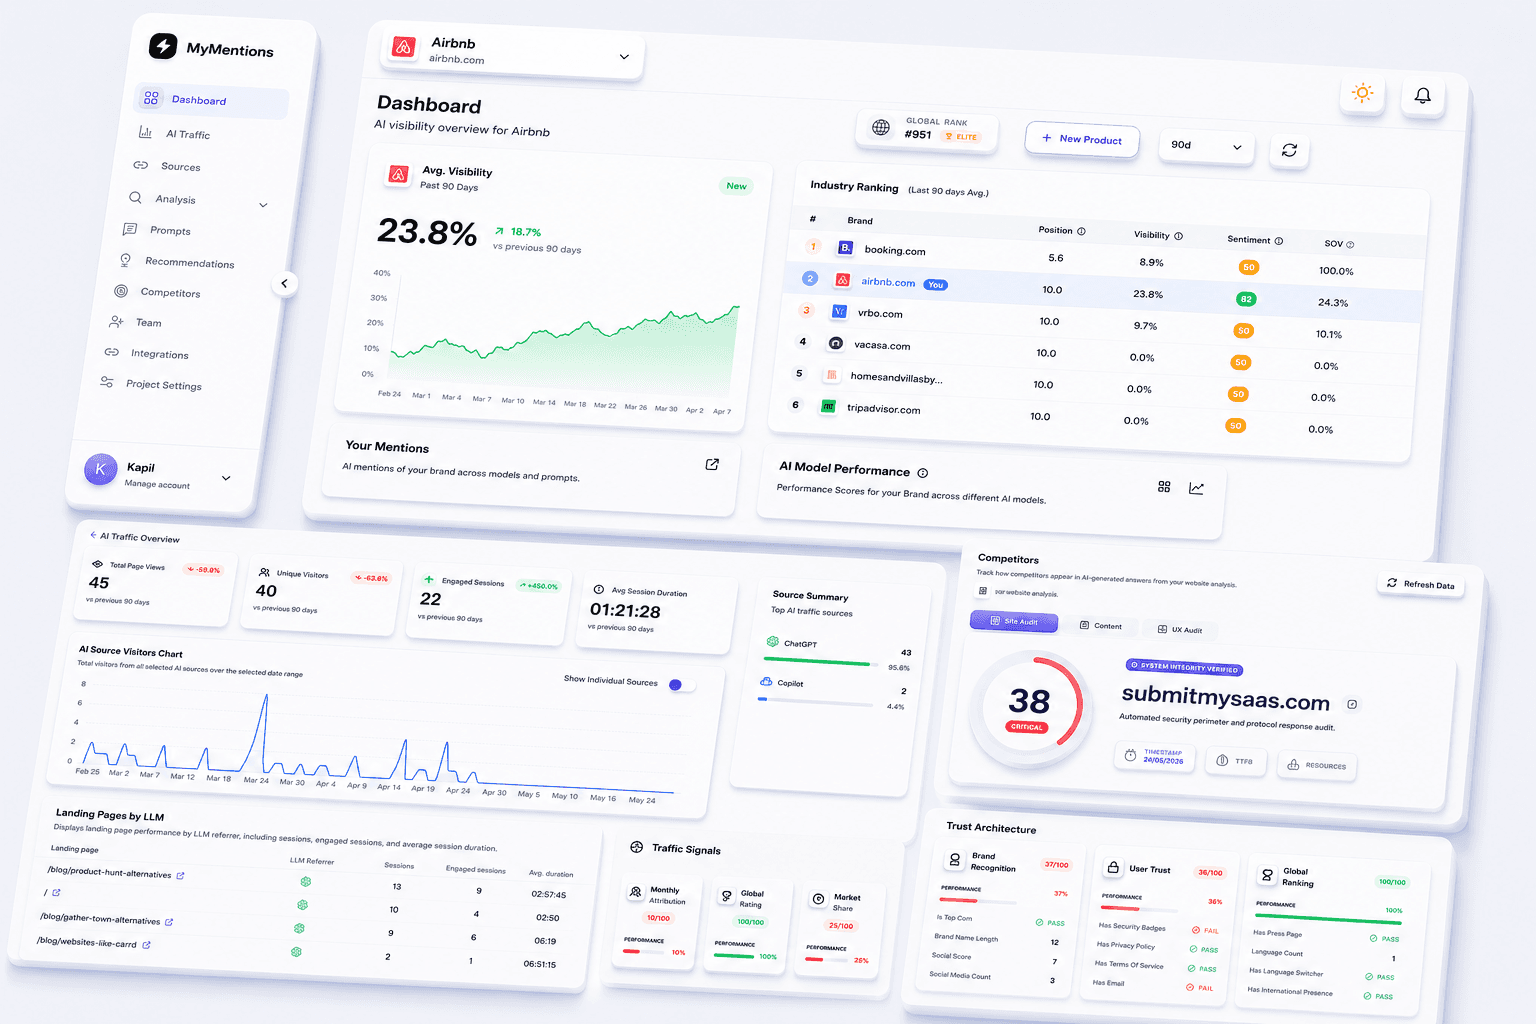Click the Visibility column info icon
Screen dimensions: 1536x1024
click(1178, 236)
